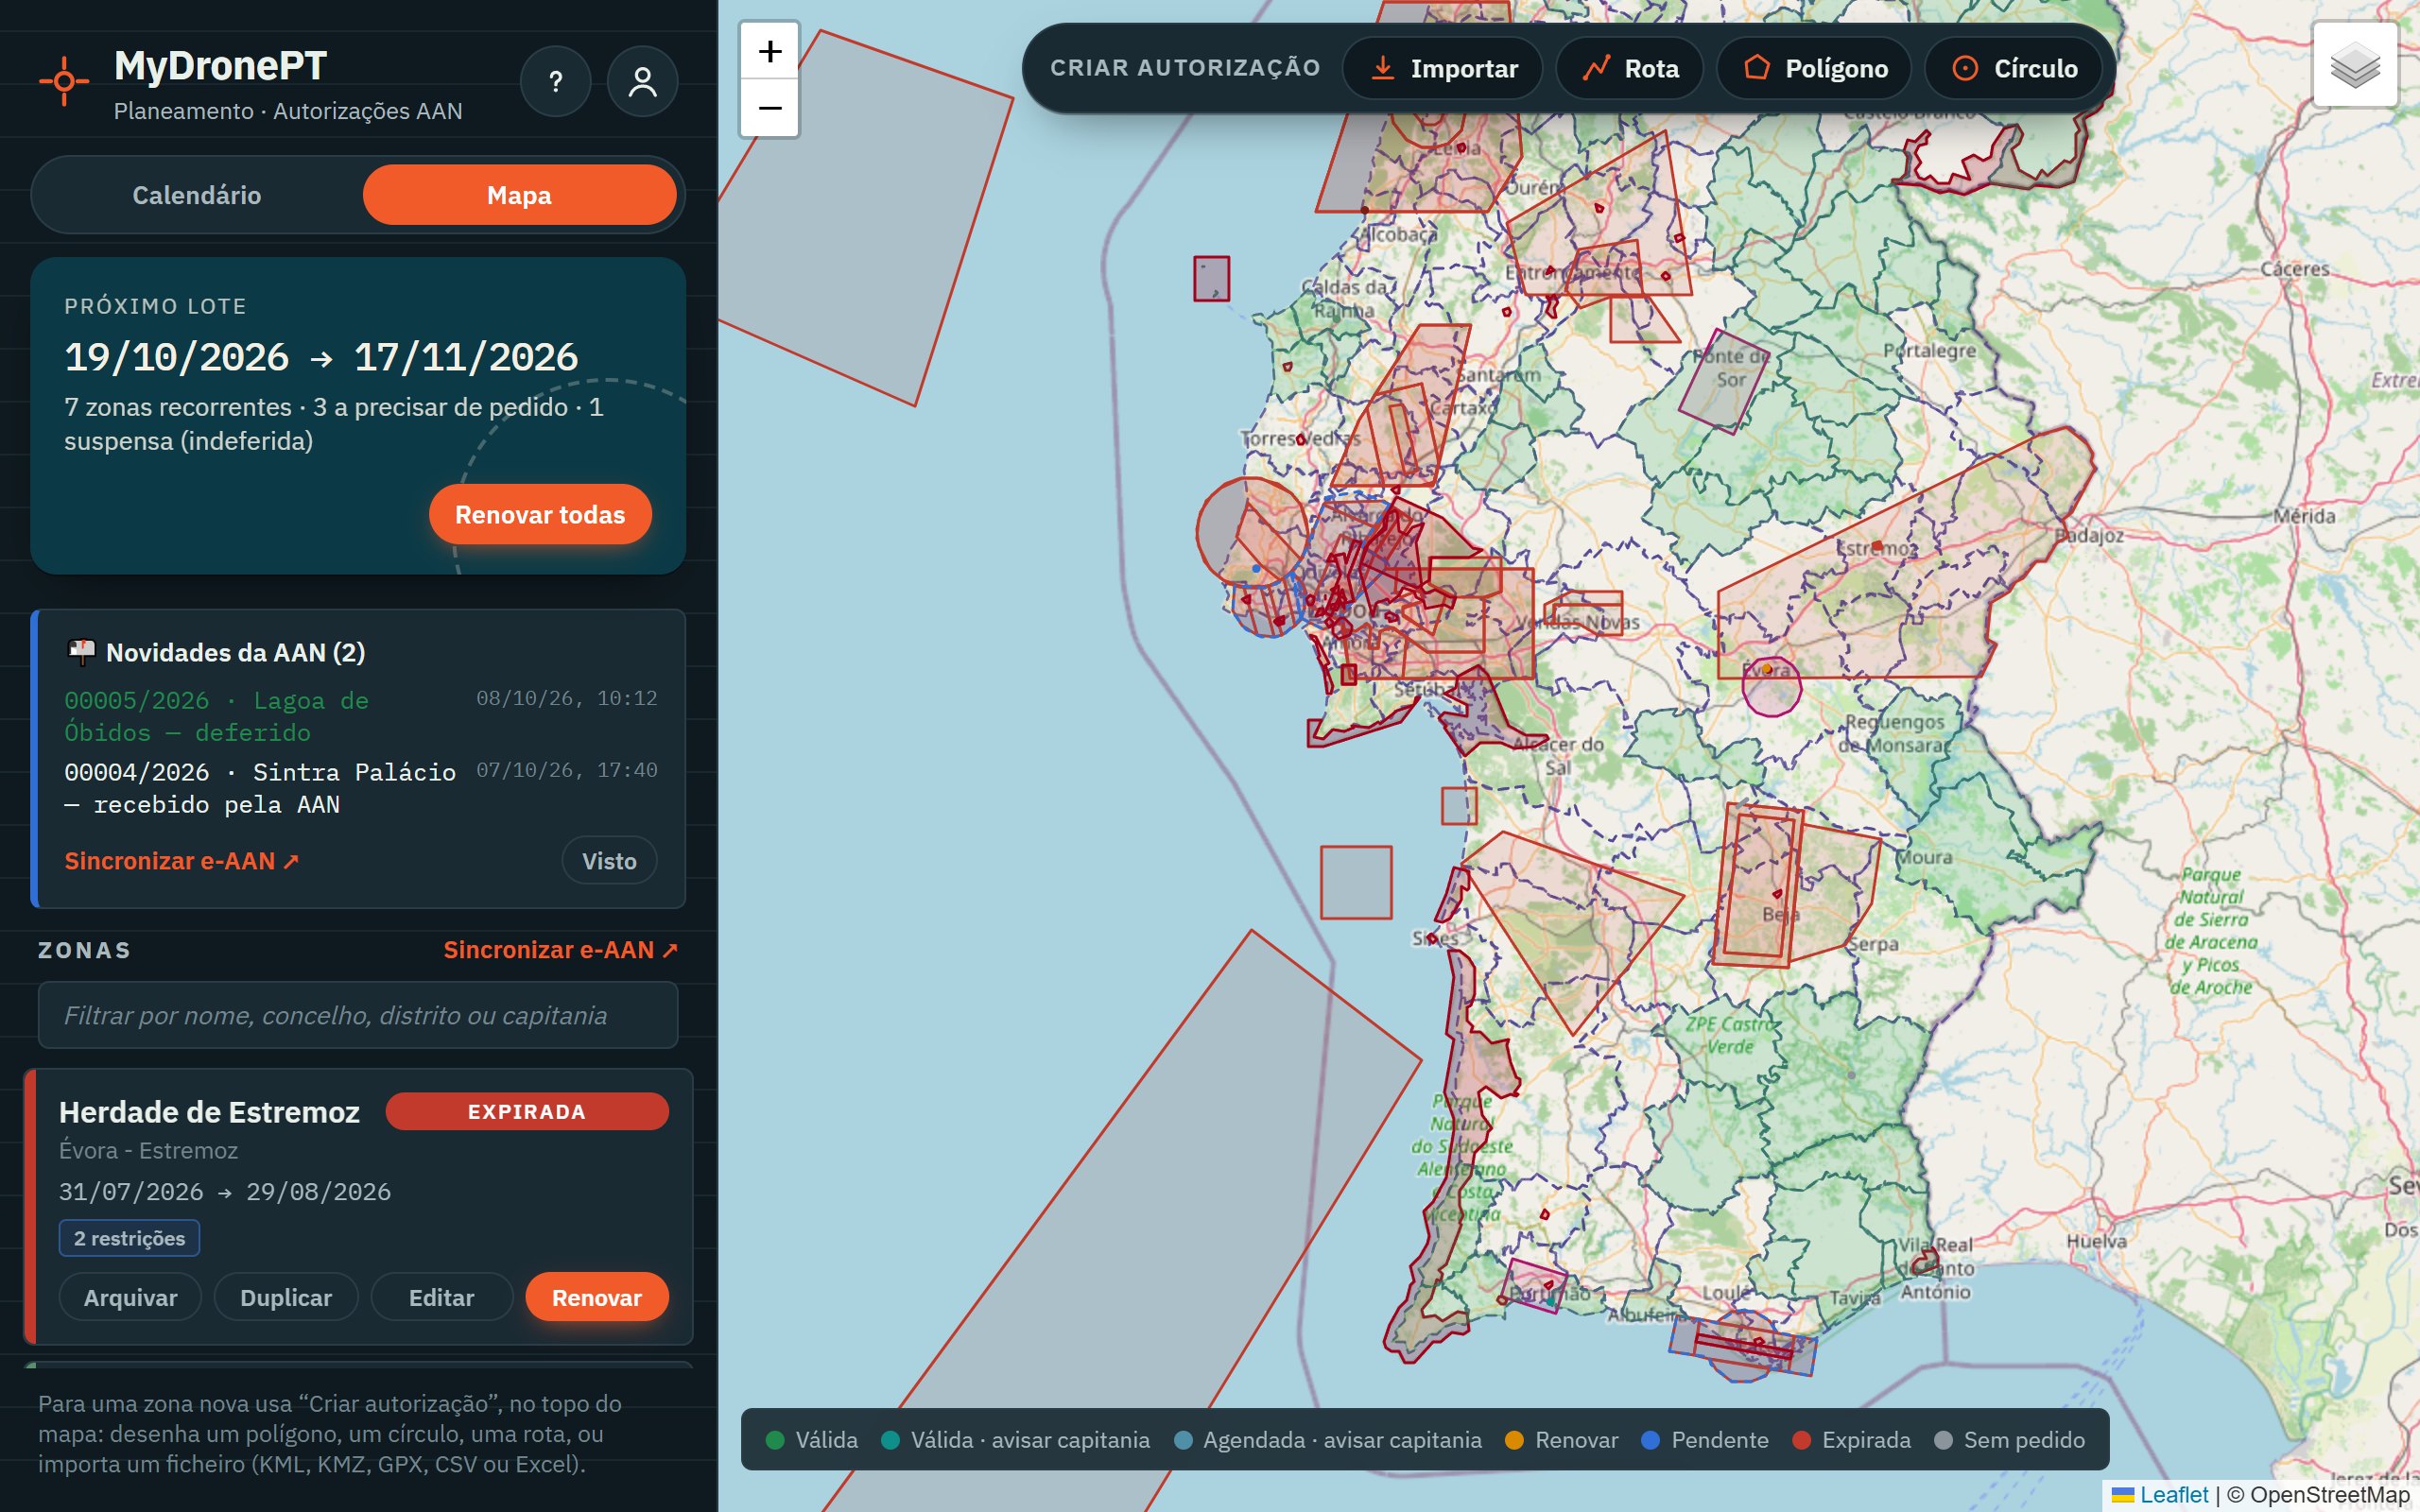Open Sincronizar e-AAN link beside Zonas heading
The width and height of the screenshot is (2420, 1512).
[x=560, y=949]
